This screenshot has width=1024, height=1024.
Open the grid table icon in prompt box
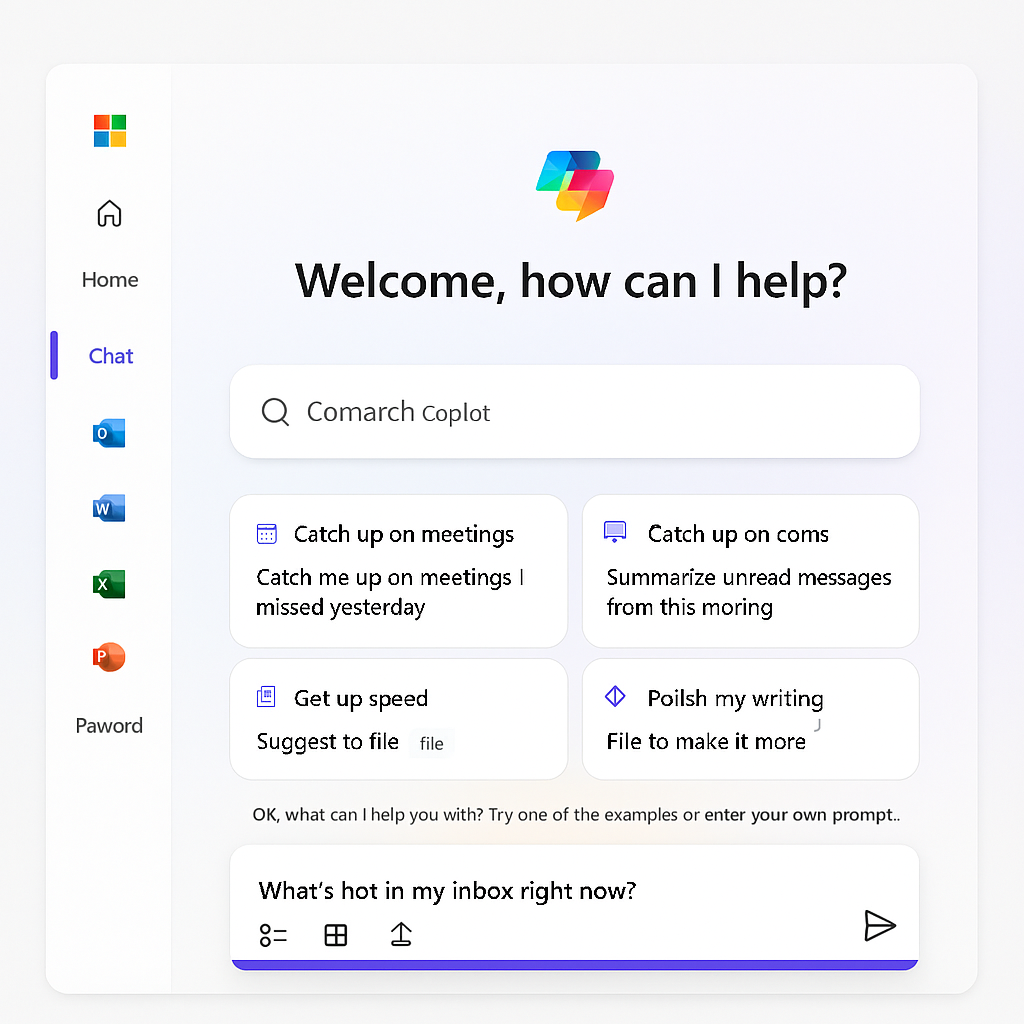[336, 935]
